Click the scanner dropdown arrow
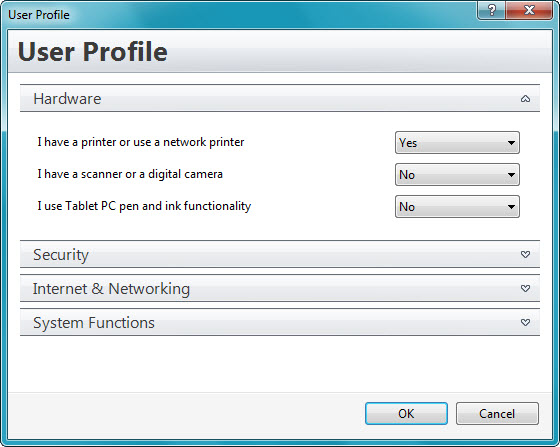560x447 pixels. [x=511, y=175]
